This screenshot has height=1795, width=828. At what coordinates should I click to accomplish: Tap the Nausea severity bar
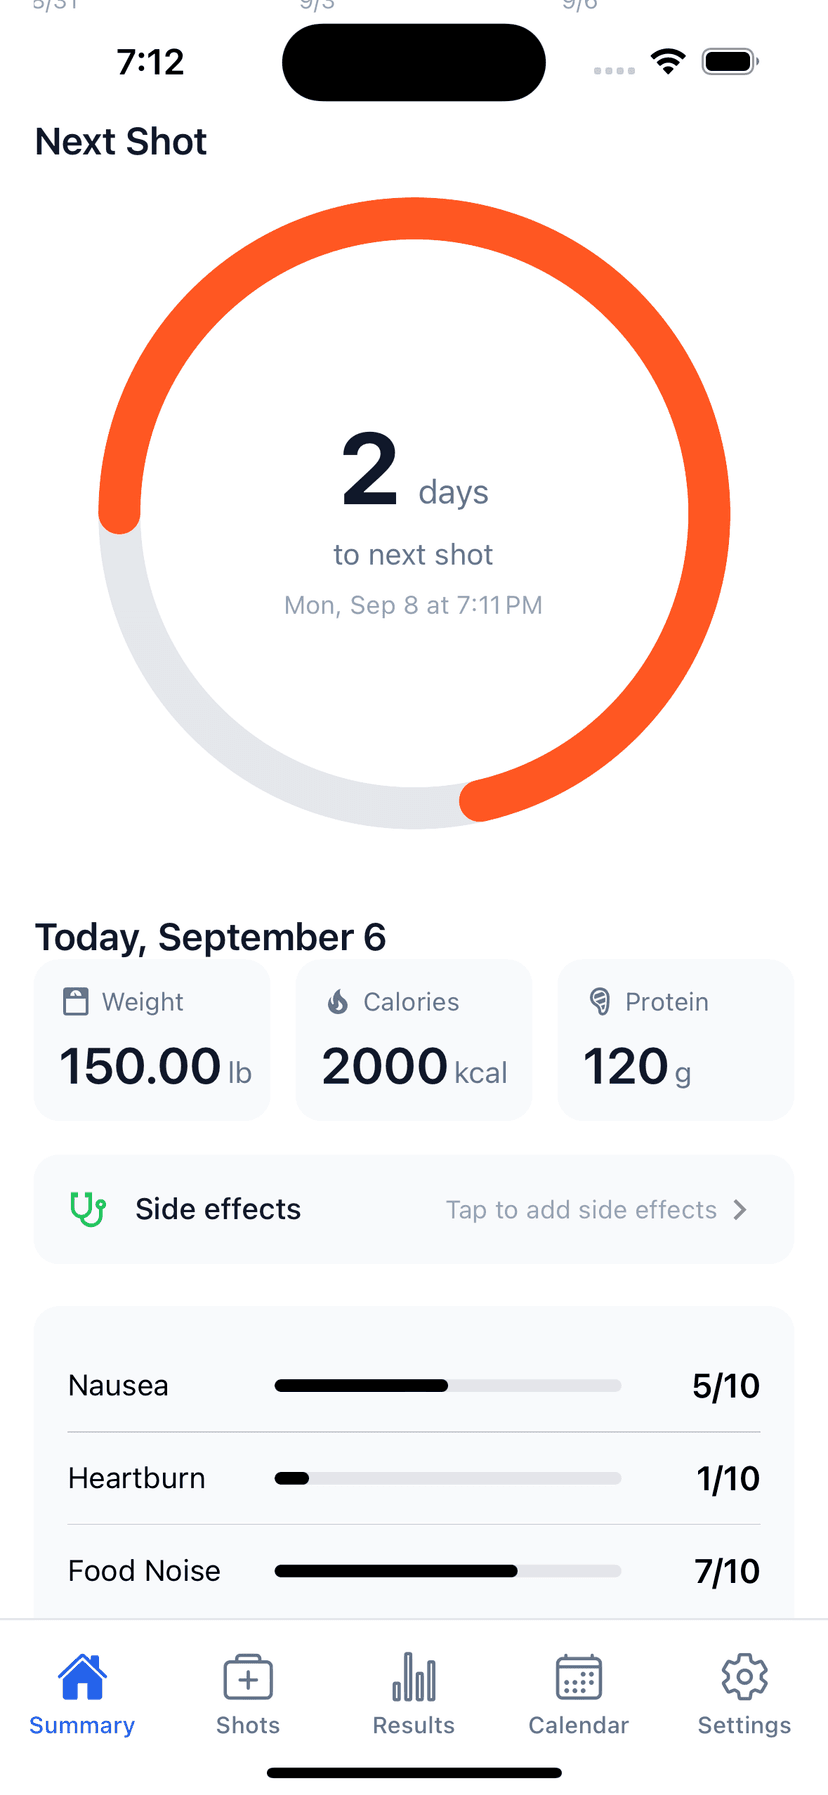coord(448,1386)
